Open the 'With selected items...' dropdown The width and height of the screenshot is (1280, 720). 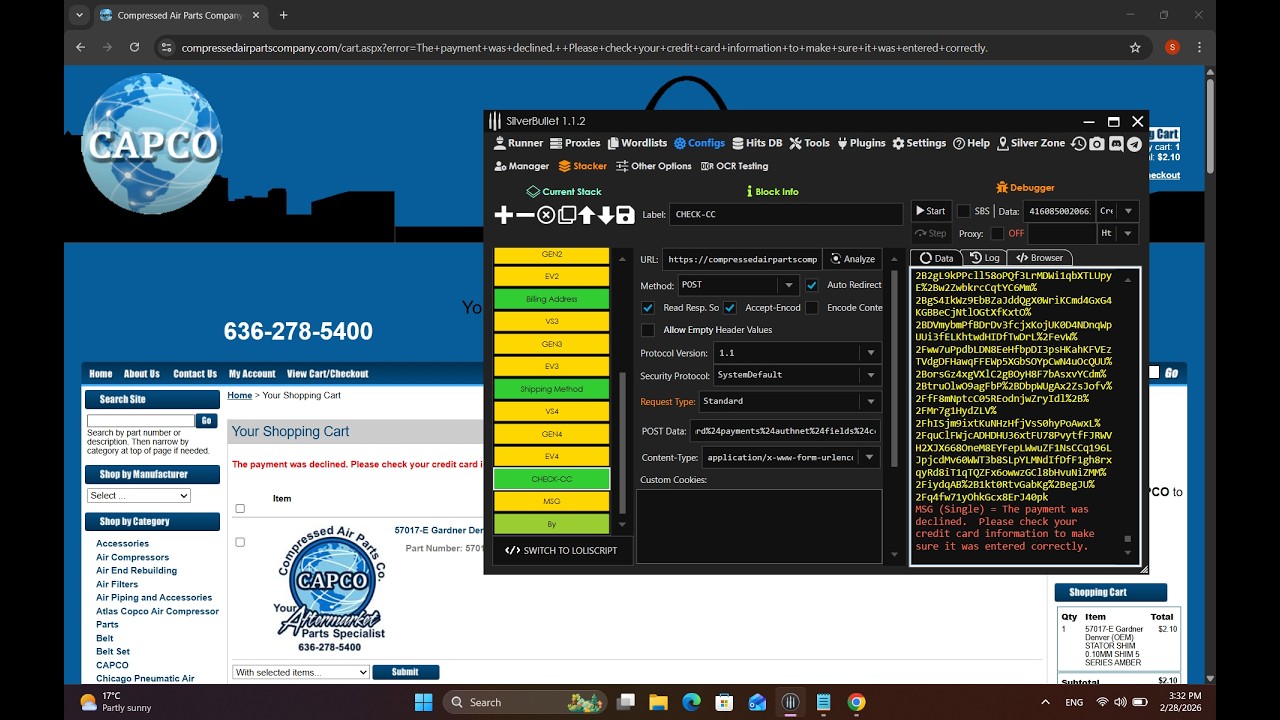301,672
